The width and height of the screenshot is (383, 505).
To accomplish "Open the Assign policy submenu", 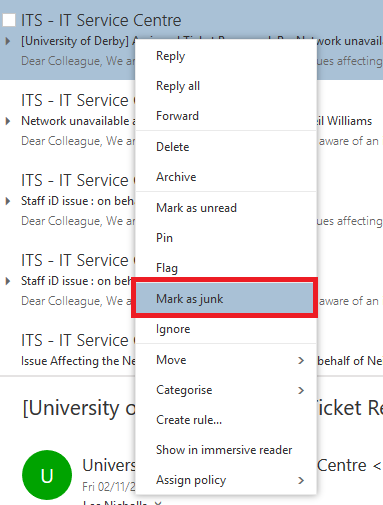I will 226,480.
